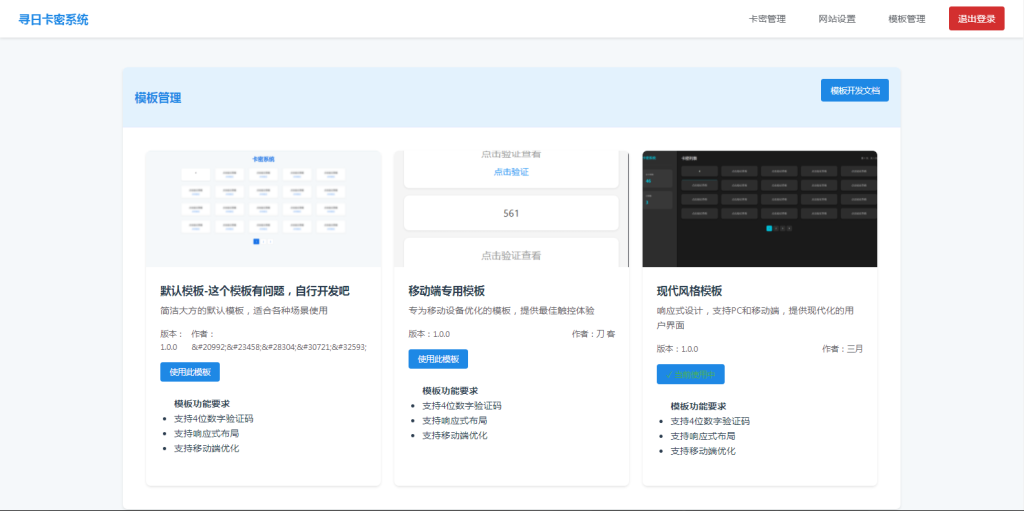This screenshot has width=1024, height=511.
Task: Click 模板功能要求 heading in 默认模板 card
Action: click(202, 404)
